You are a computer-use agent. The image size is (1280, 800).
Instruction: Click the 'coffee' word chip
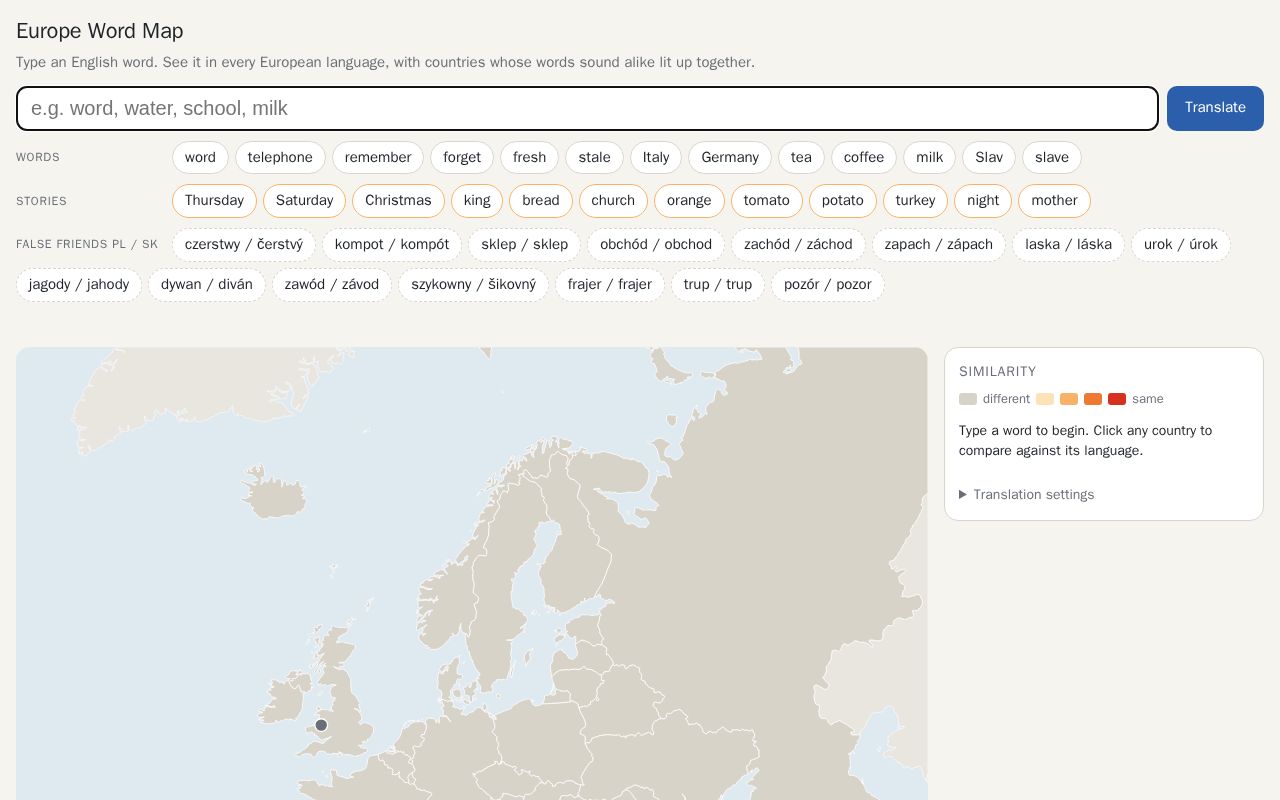(864, 157)
